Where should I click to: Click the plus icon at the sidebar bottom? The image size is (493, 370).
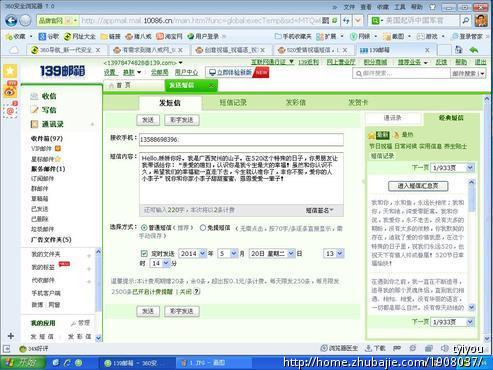pyautogui.click(x=10, y=336)
